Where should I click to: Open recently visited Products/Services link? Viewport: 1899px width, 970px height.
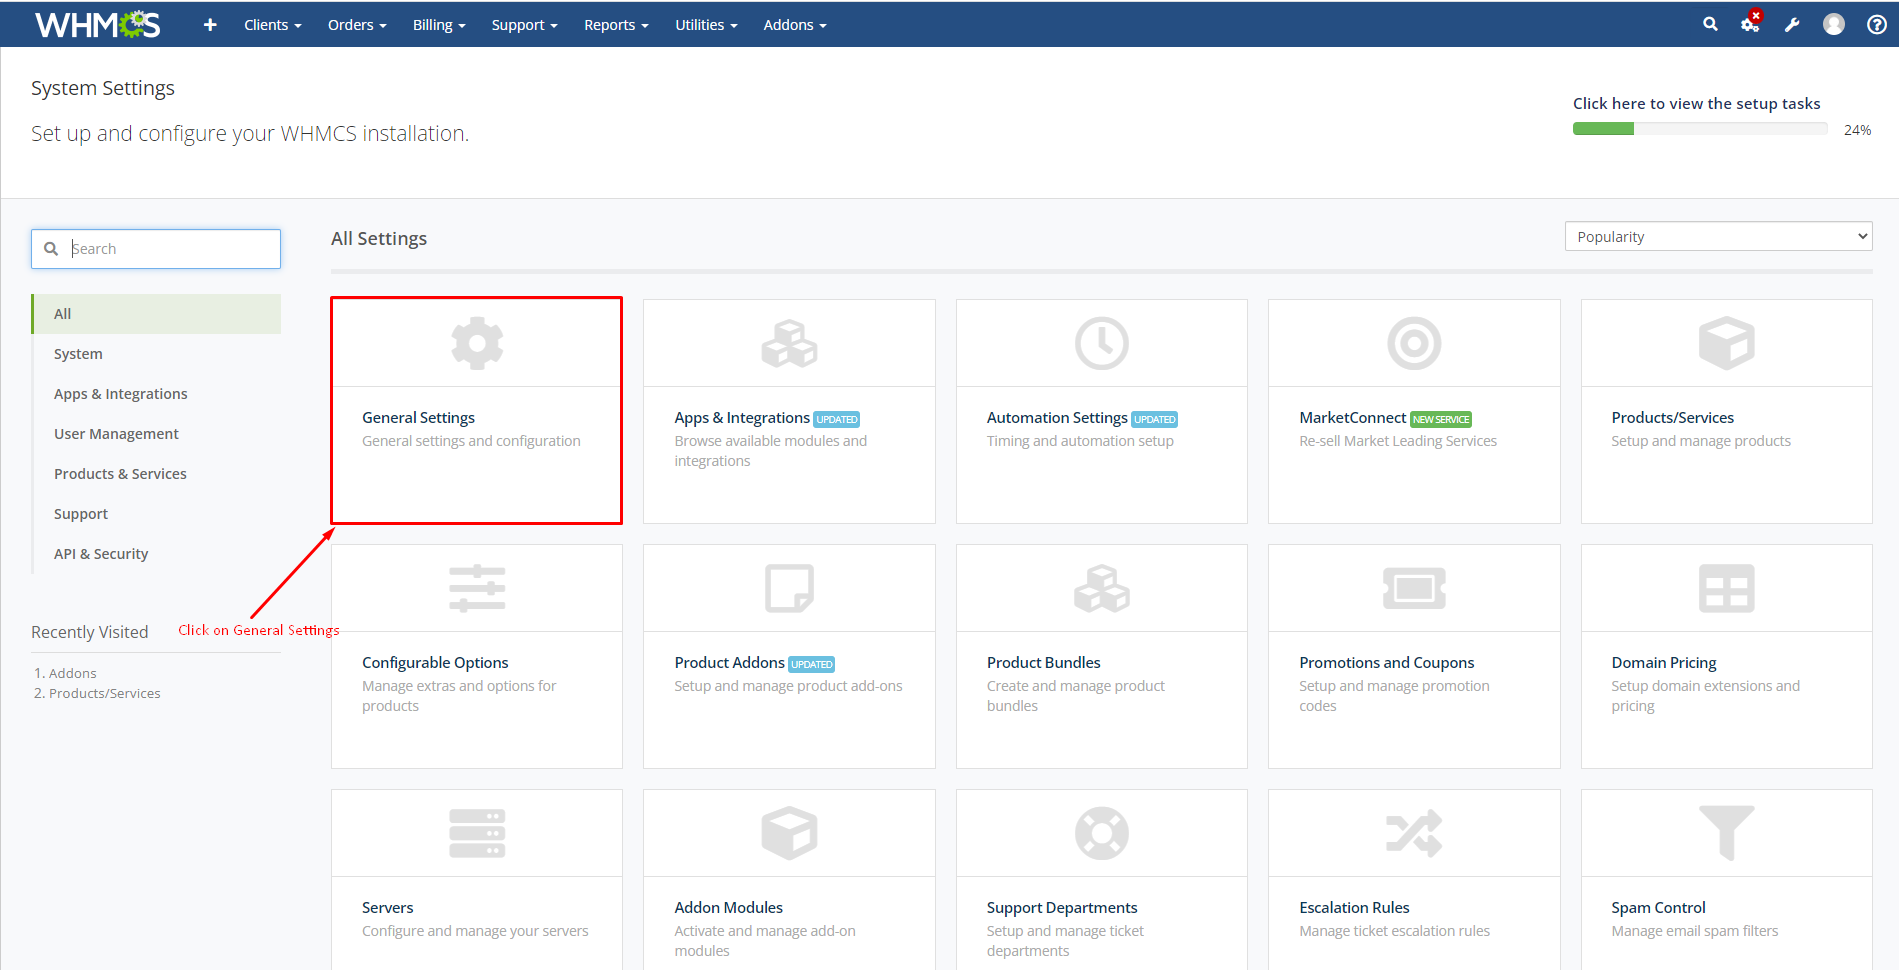click(104, 693)
